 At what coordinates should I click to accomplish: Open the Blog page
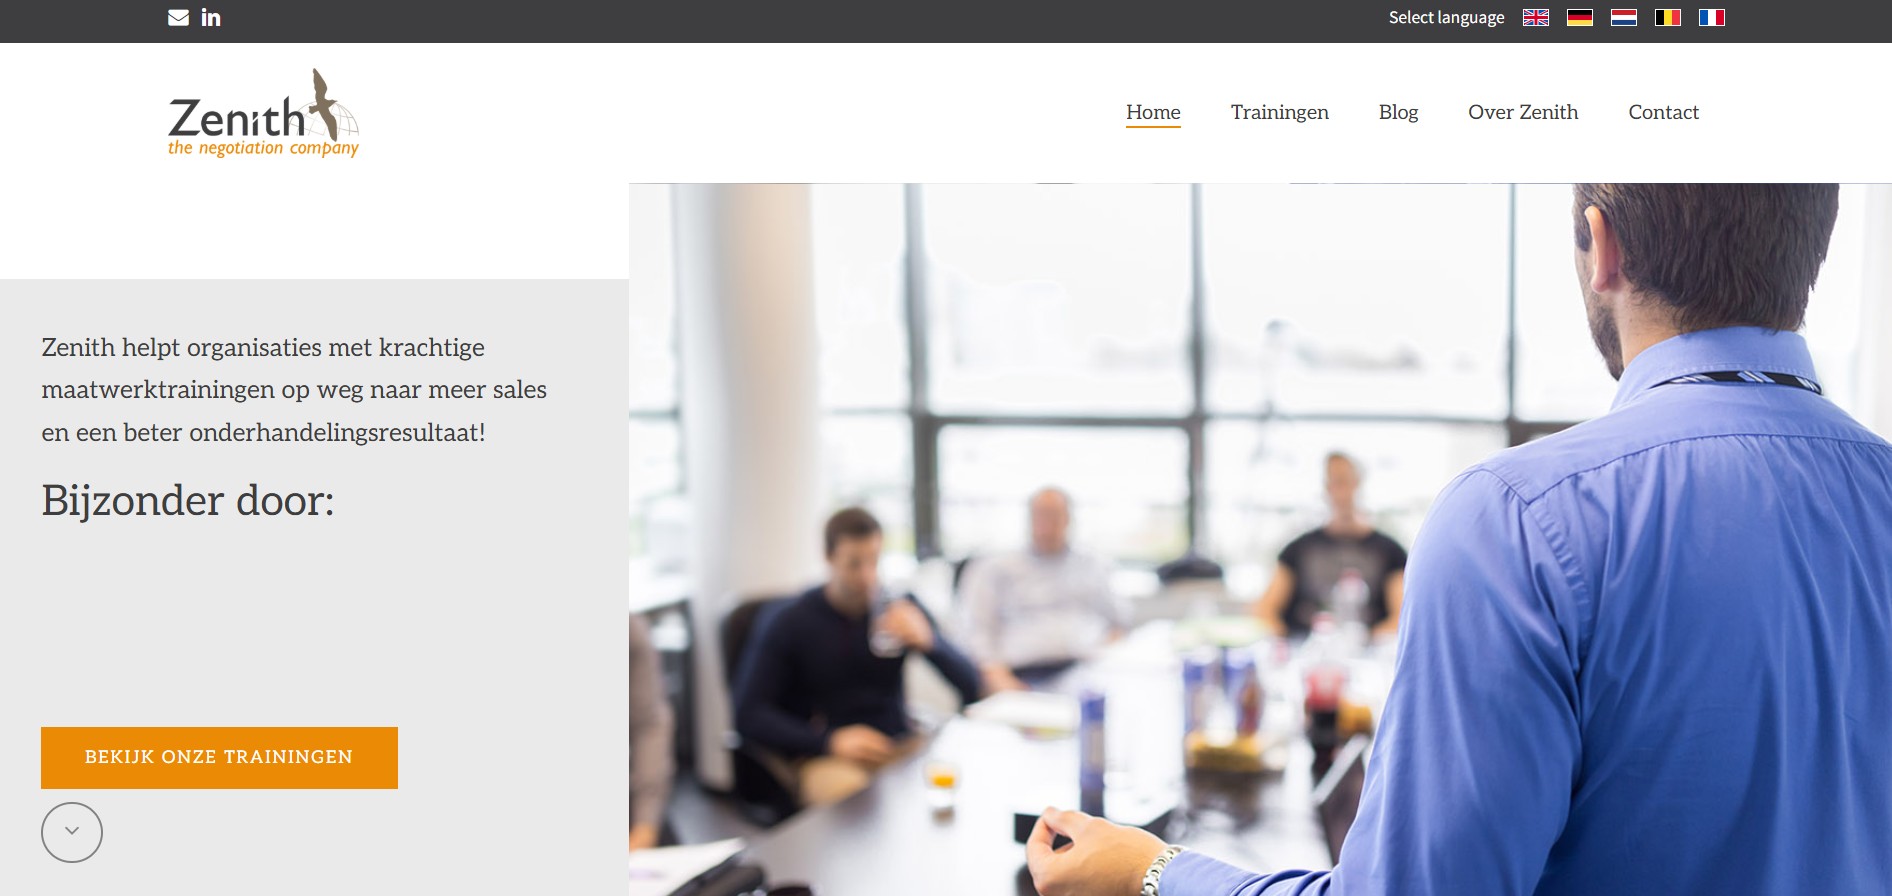[x=1398, y=112]
